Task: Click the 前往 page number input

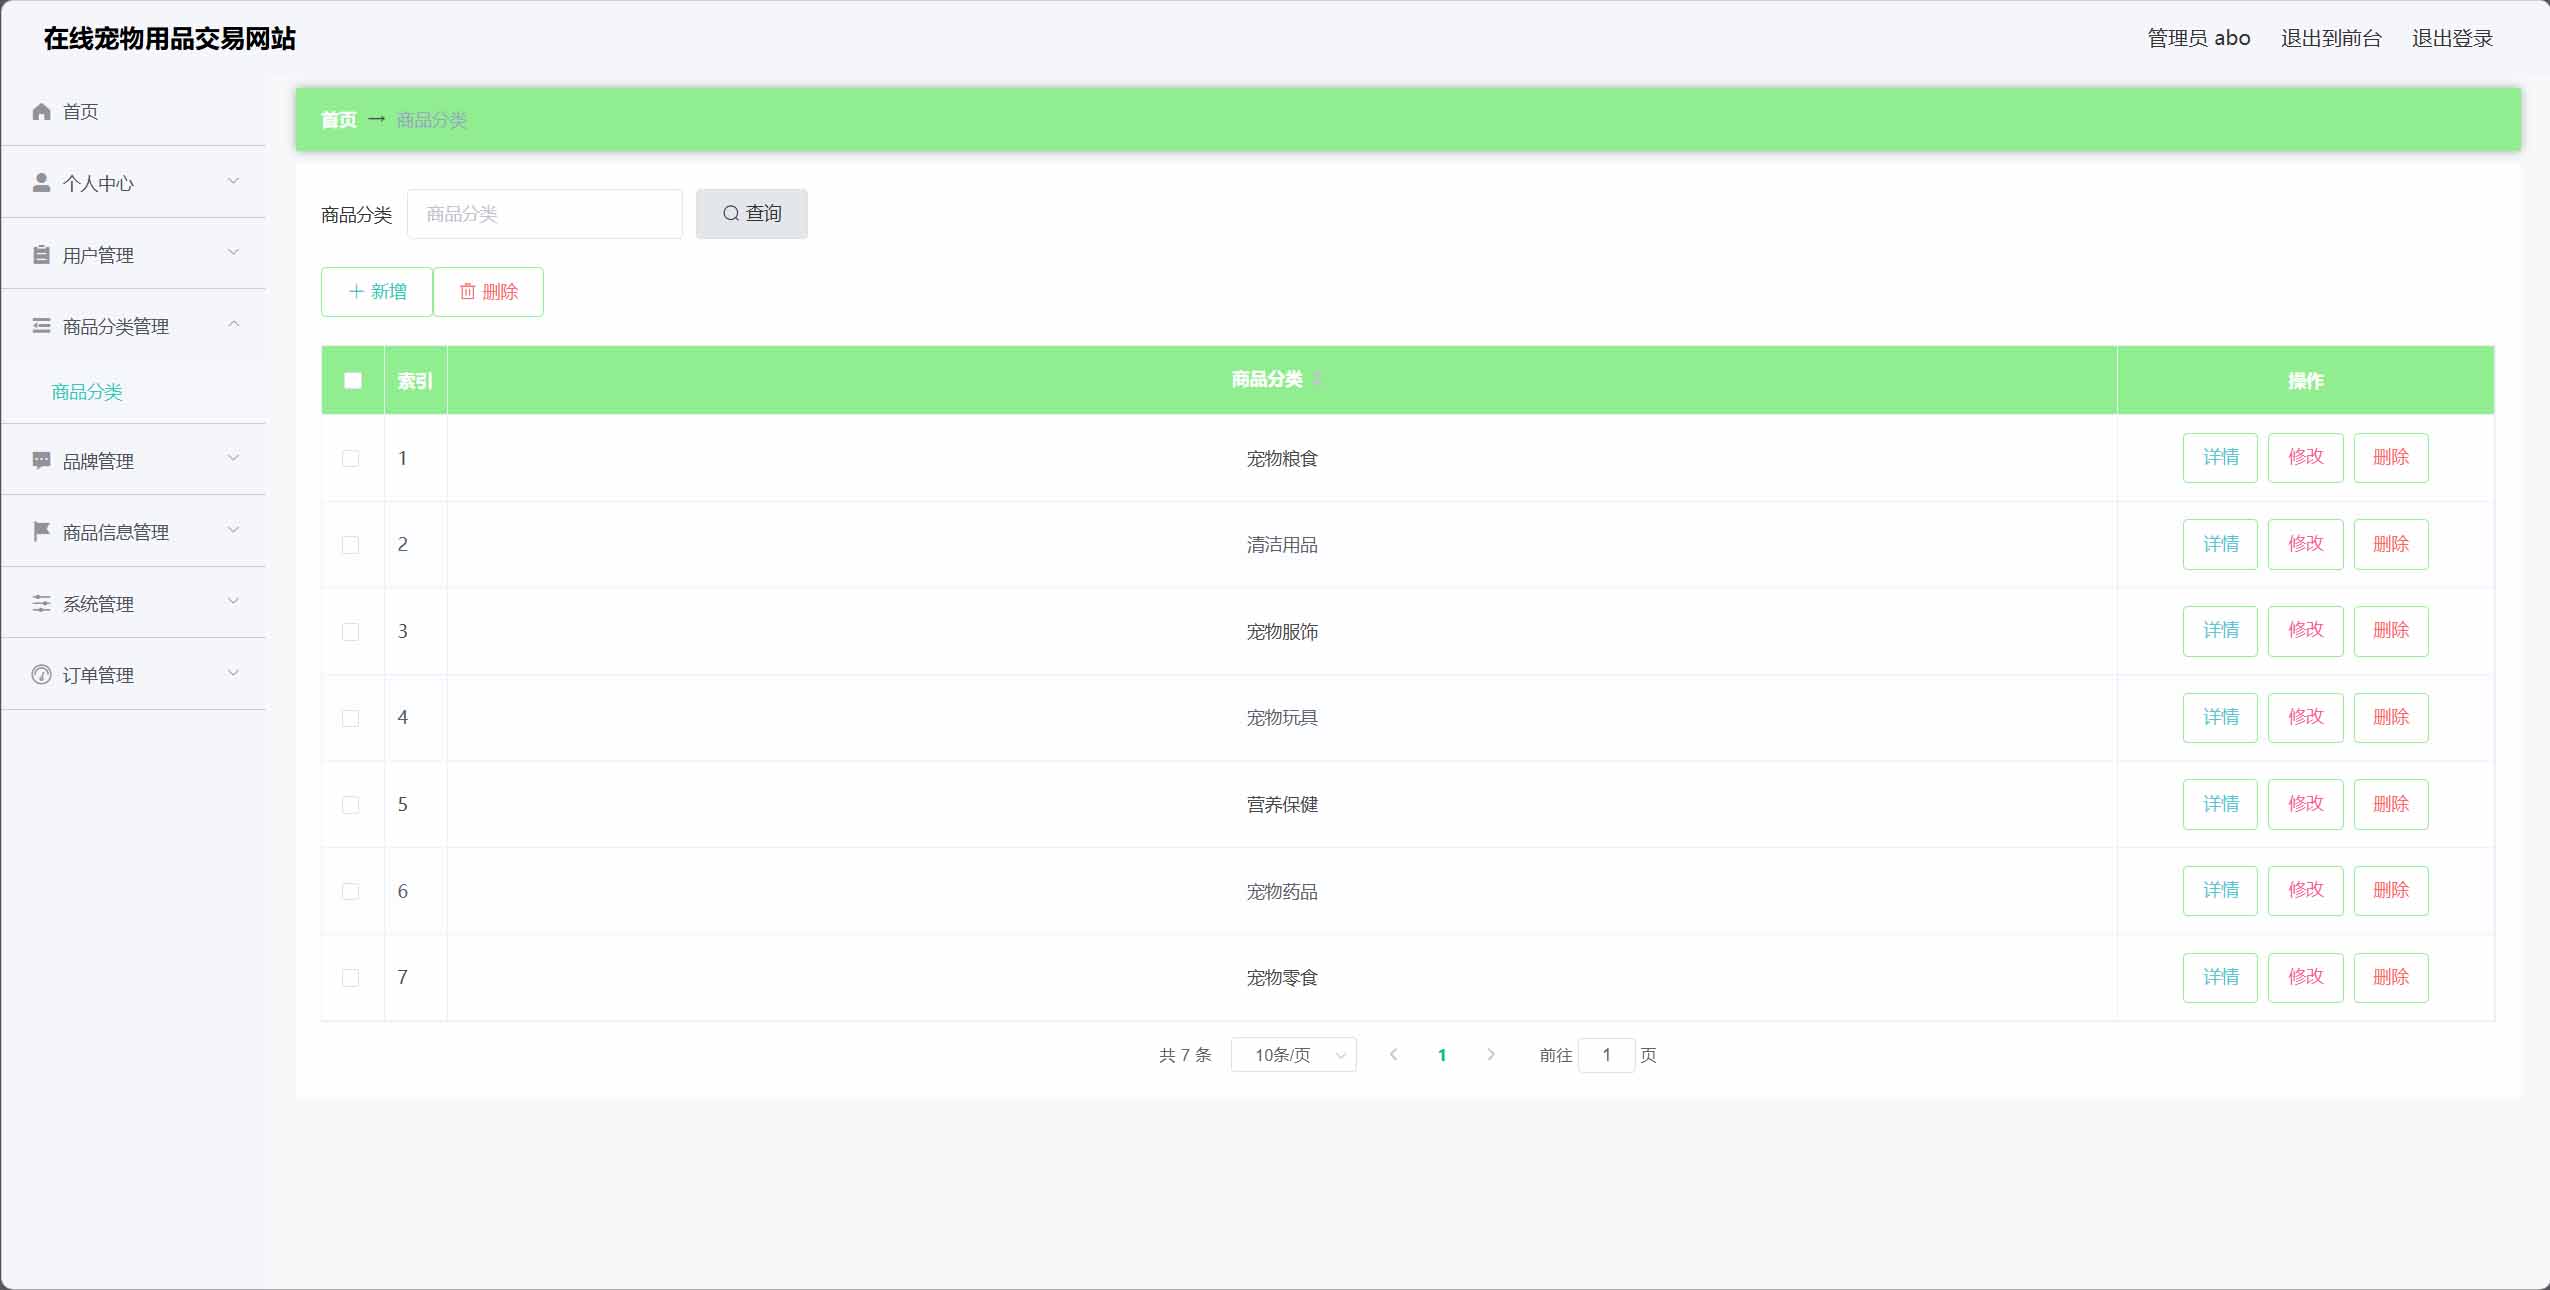Action: click(1606, 1055)
